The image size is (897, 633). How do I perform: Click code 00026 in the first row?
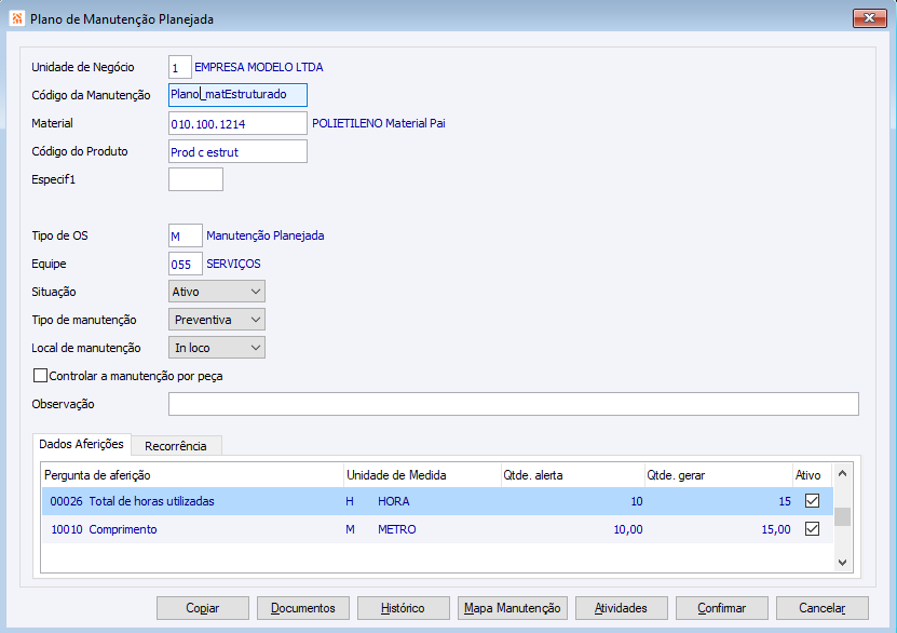point(66,501)
